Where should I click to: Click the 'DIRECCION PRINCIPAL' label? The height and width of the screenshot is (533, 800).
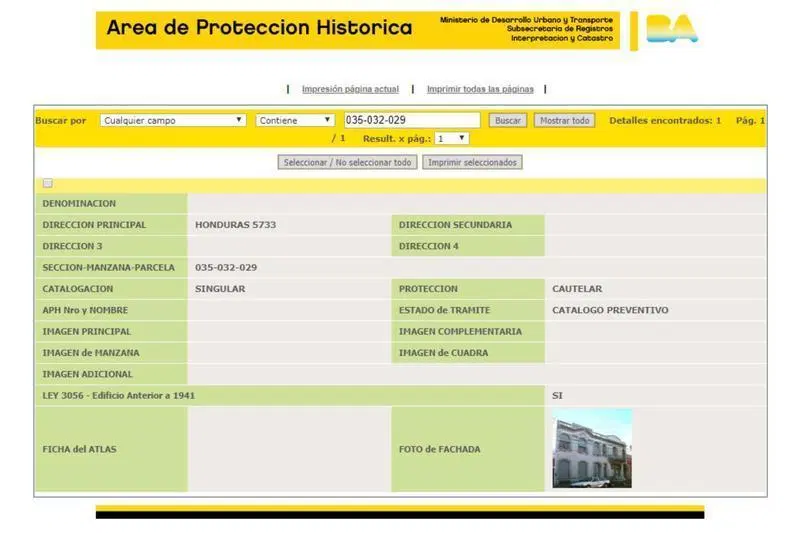[94, 225]
